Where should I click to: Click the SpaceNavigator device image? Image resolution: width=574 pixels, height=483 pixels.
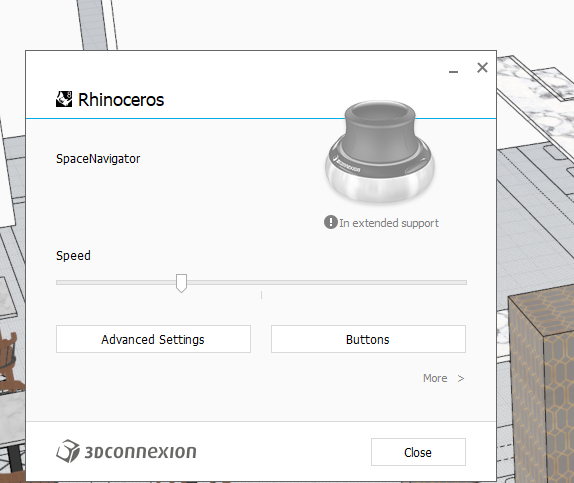click(380, 152)
